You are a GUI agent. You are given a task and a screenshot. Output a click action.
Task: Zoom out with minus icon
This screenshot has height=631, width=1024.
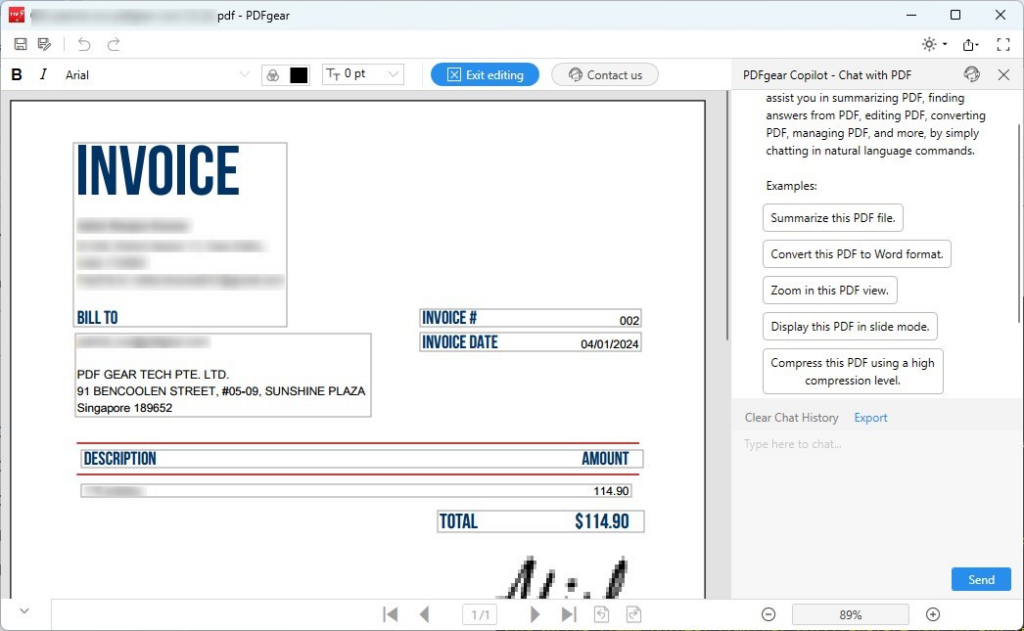point(769,614)
